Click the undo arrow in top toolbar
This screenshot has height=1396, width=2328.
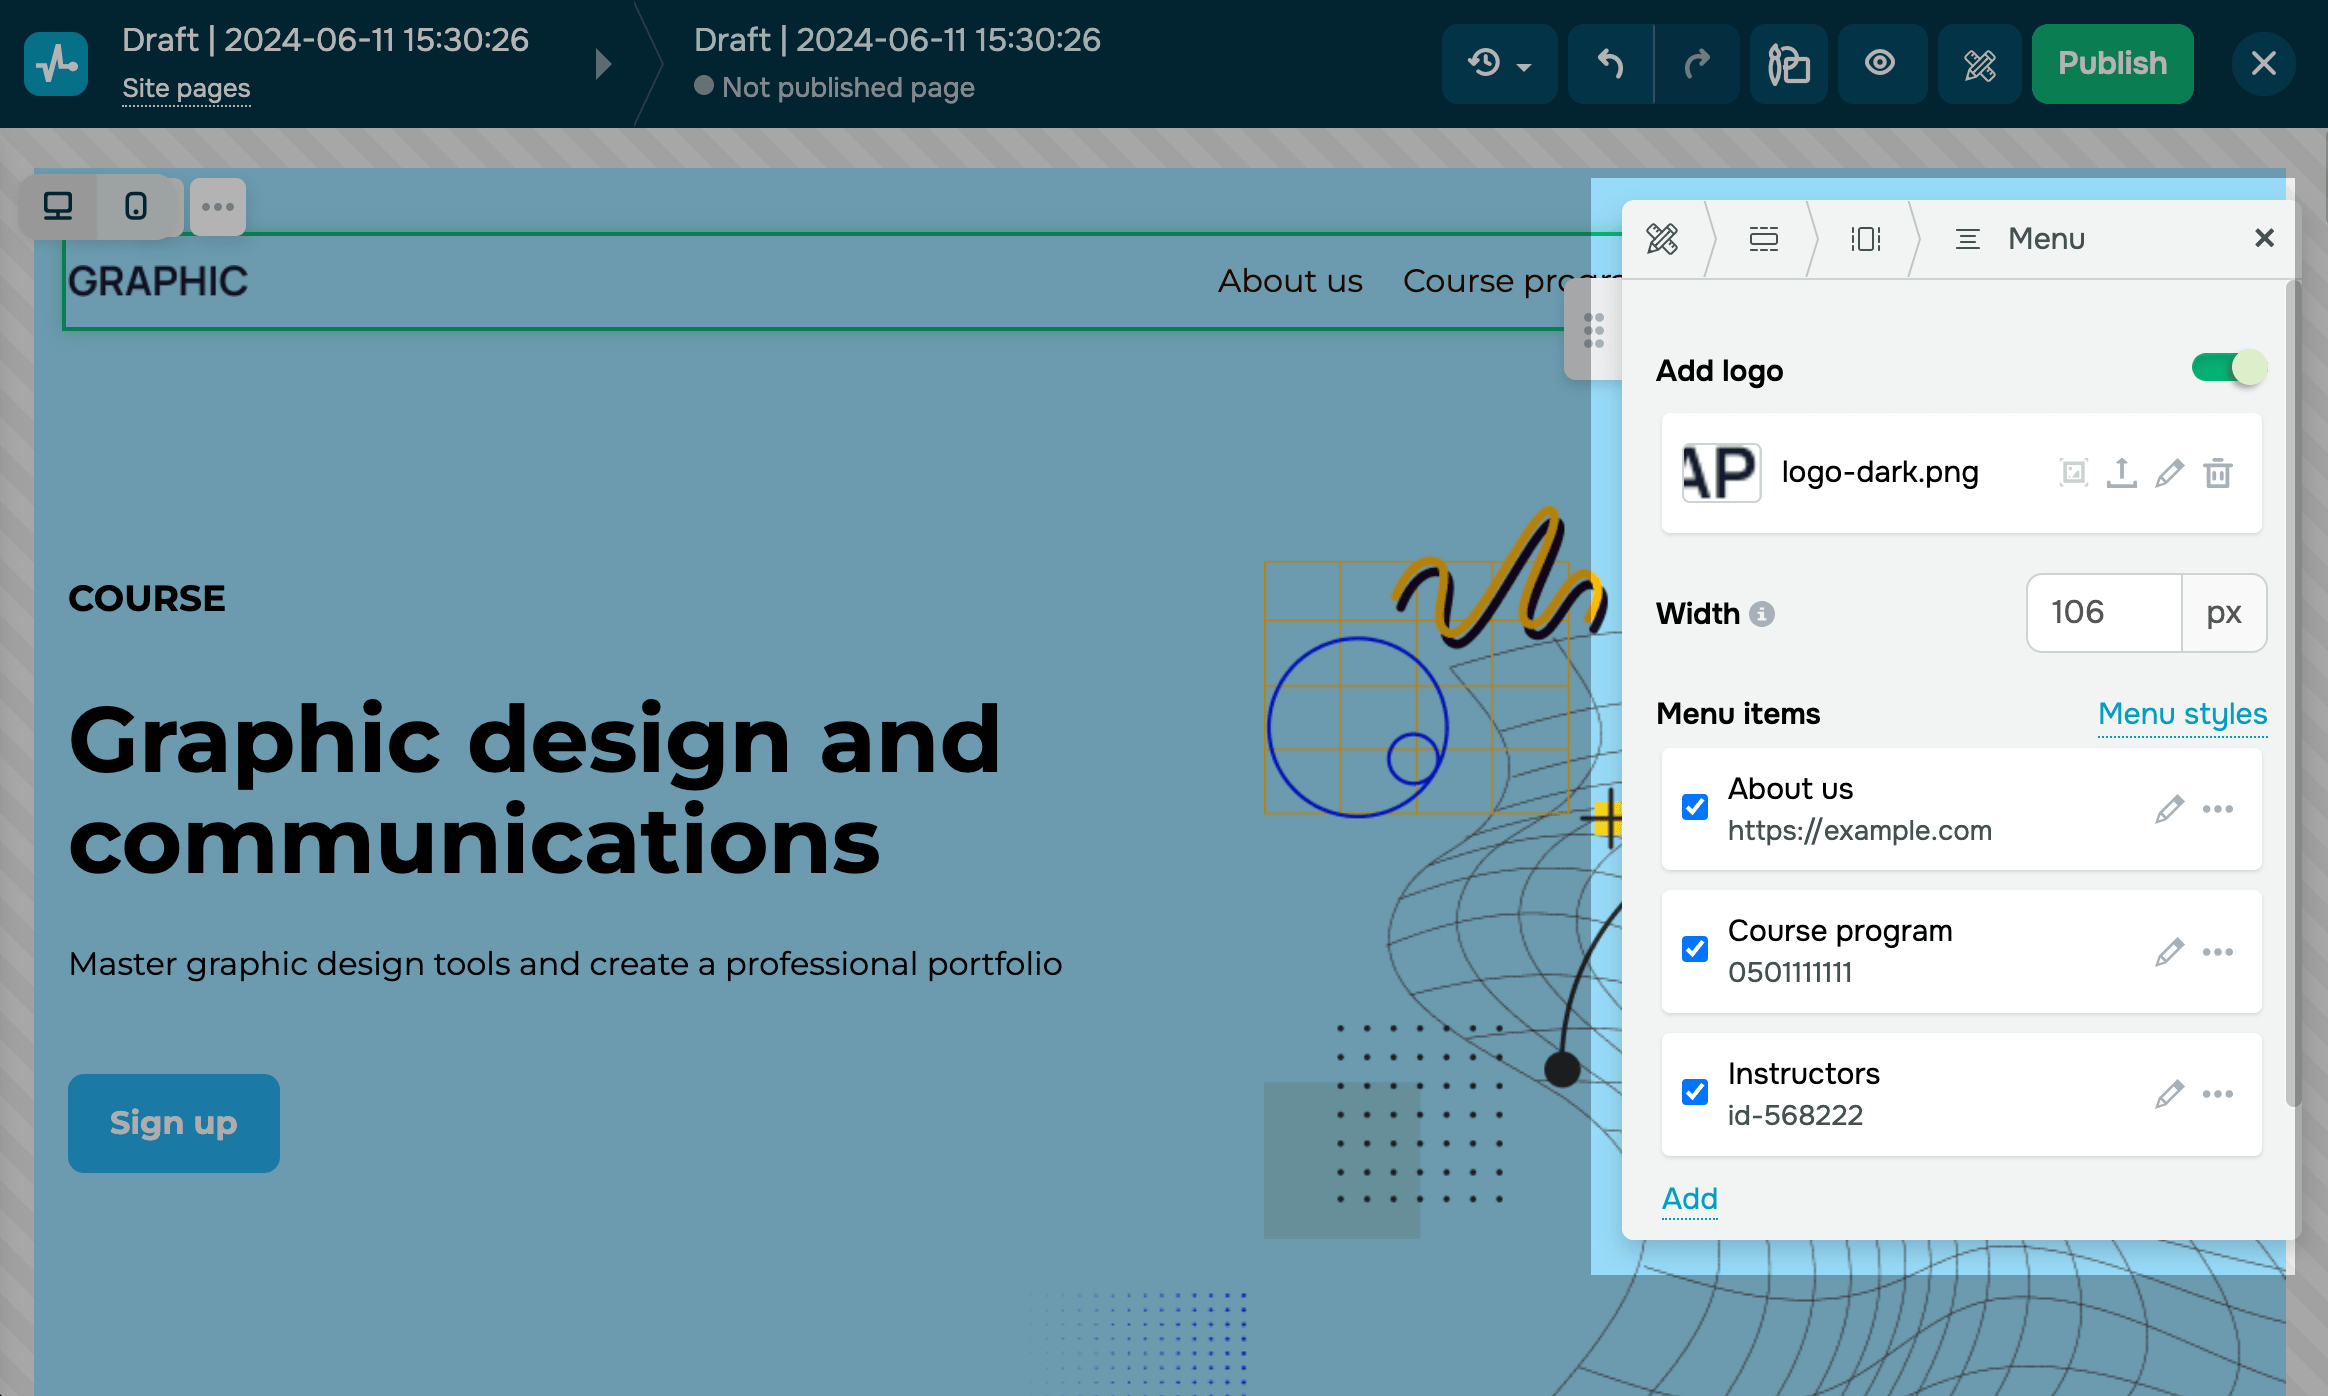click(1610, 64)
